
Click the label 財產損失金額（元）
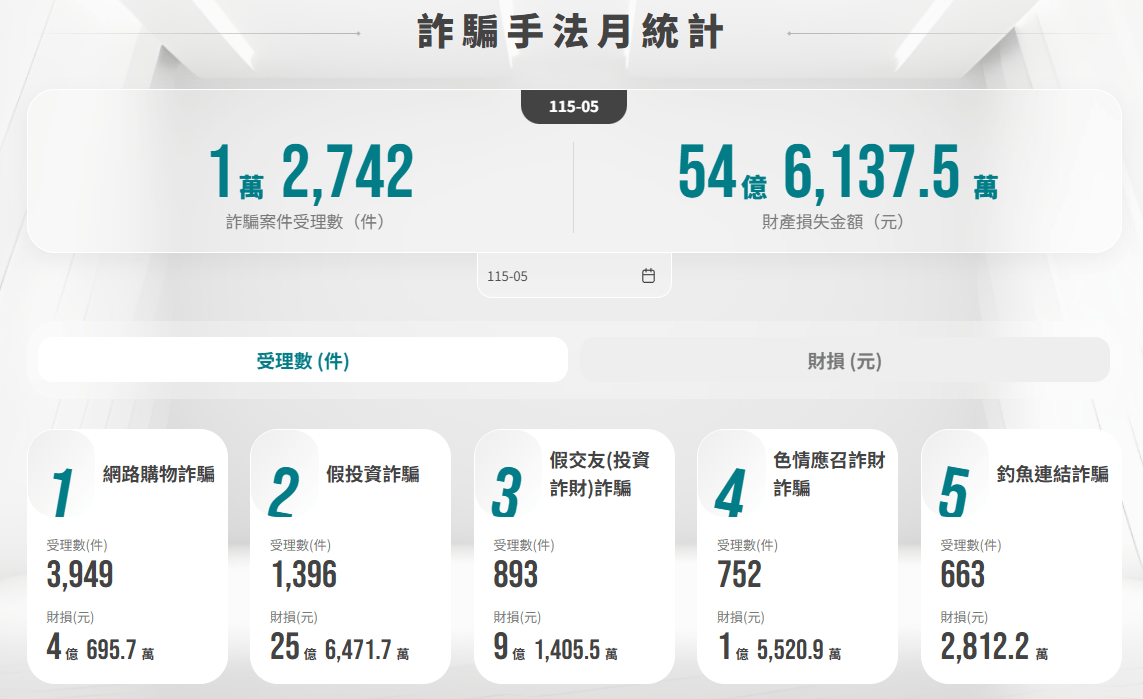pos(833,222)
